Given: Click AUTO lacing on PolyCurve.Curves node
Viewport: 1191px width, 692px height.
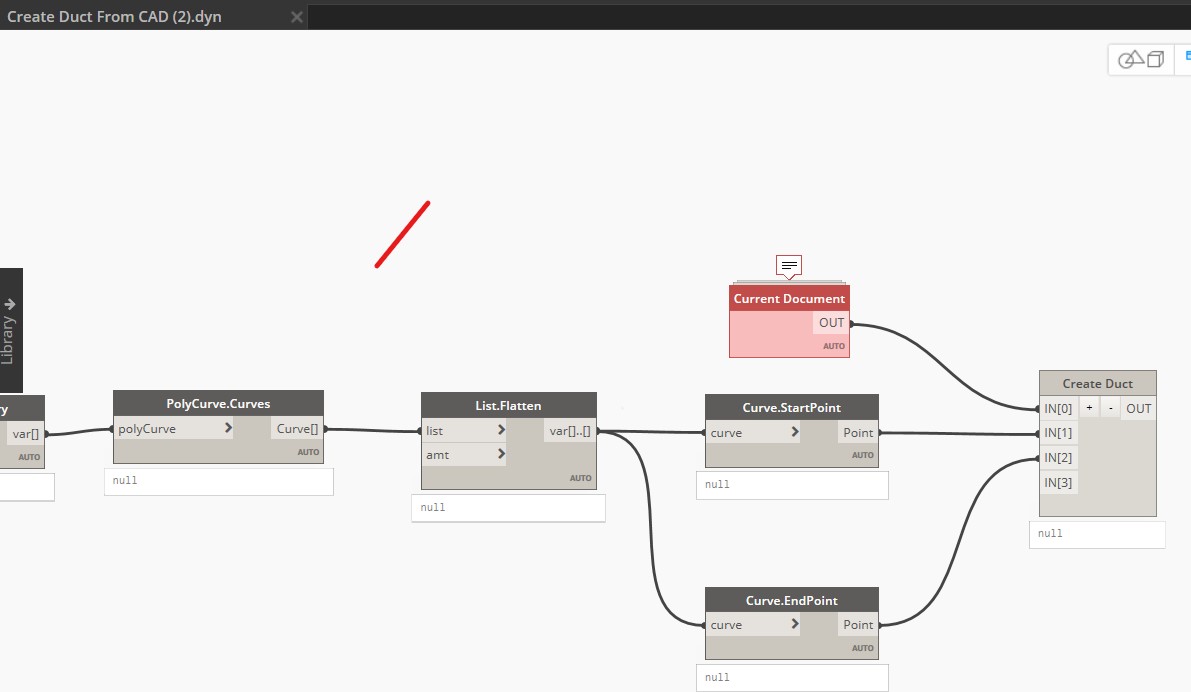Looking at the screenshot, I should click(308, 452).
